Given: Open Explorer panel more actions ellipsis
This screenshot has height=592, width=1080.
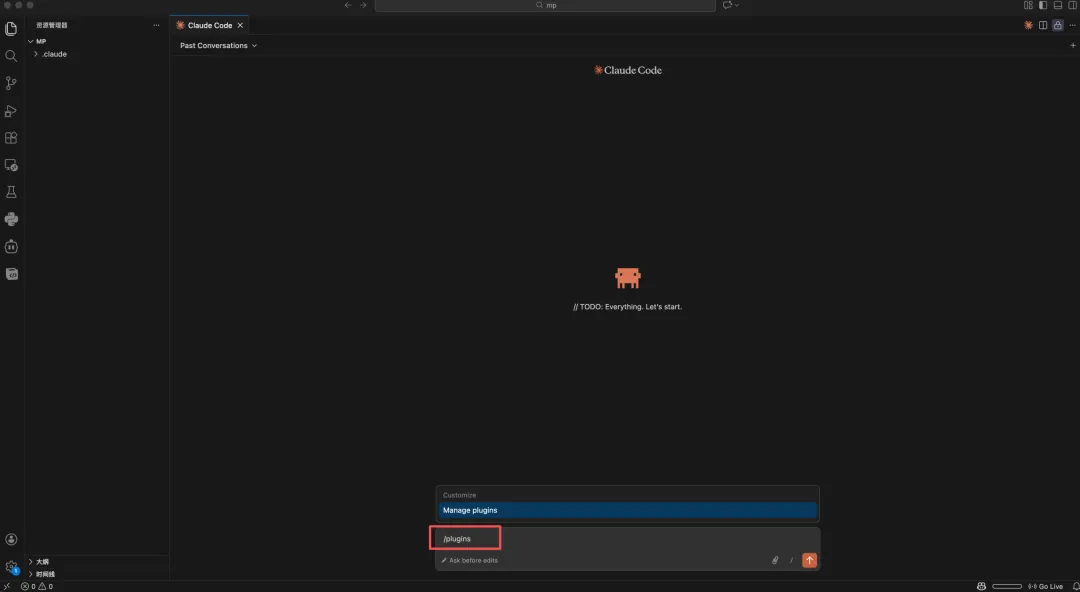Looking at the screenshot, I should [x=156, y=25].
